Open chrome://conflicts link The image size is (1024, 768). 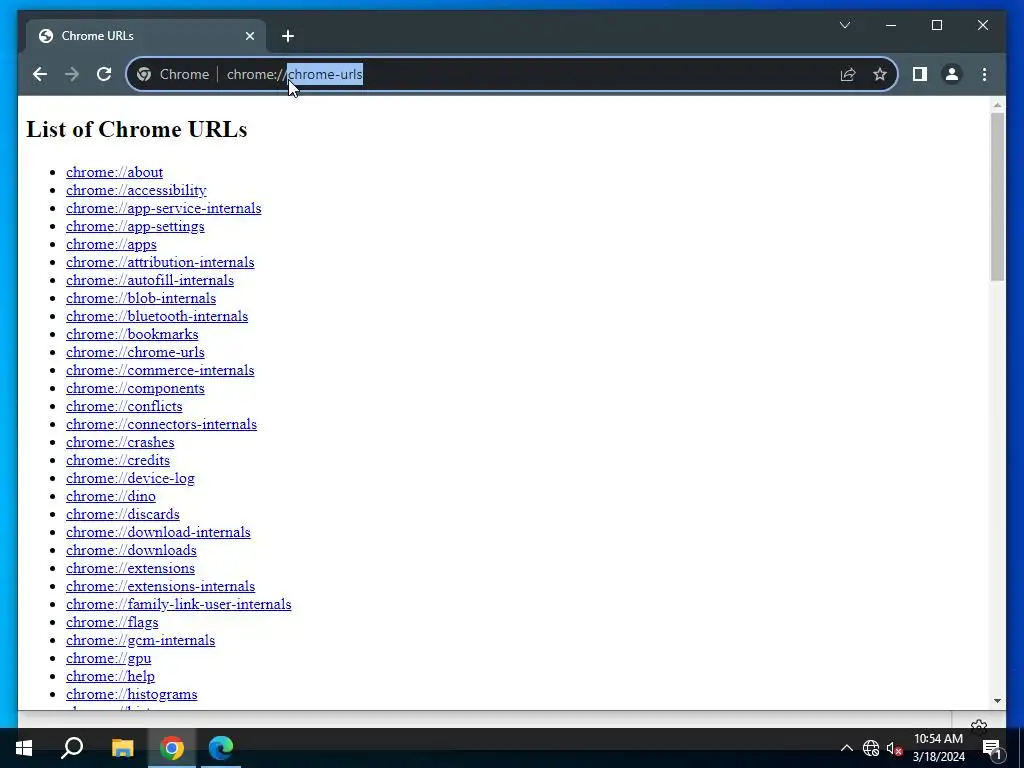124,406
